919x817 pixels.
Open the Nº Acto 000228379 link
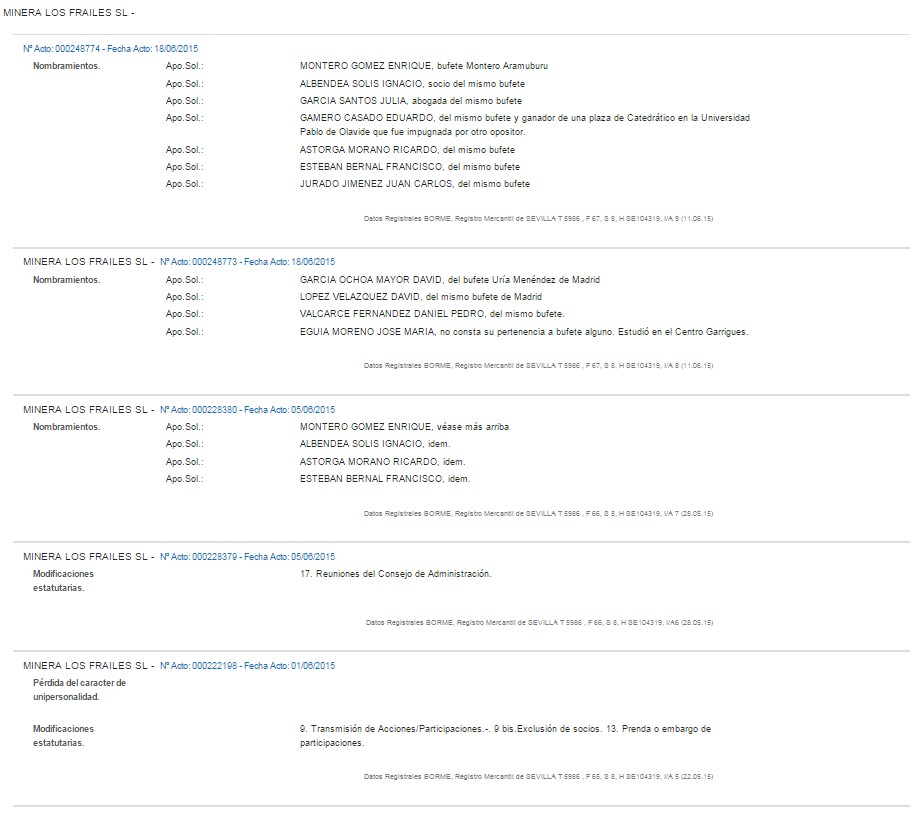(247, 557)
